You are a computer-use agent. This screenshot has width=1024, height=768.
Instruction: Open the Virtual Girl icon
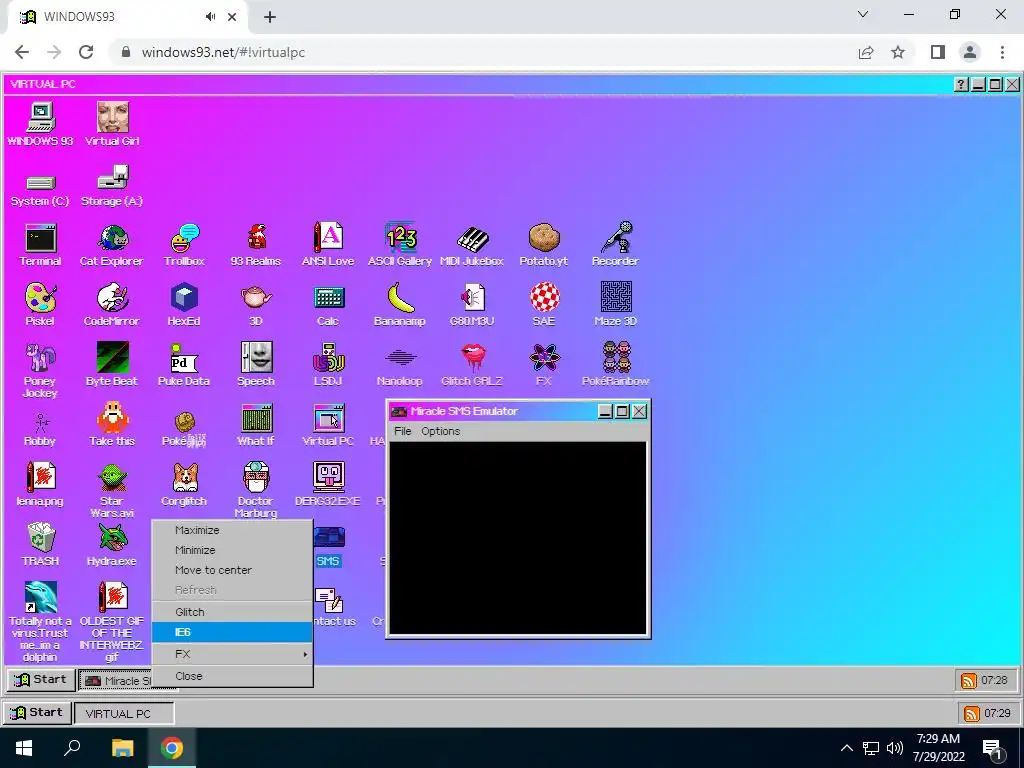pos(112,124)
